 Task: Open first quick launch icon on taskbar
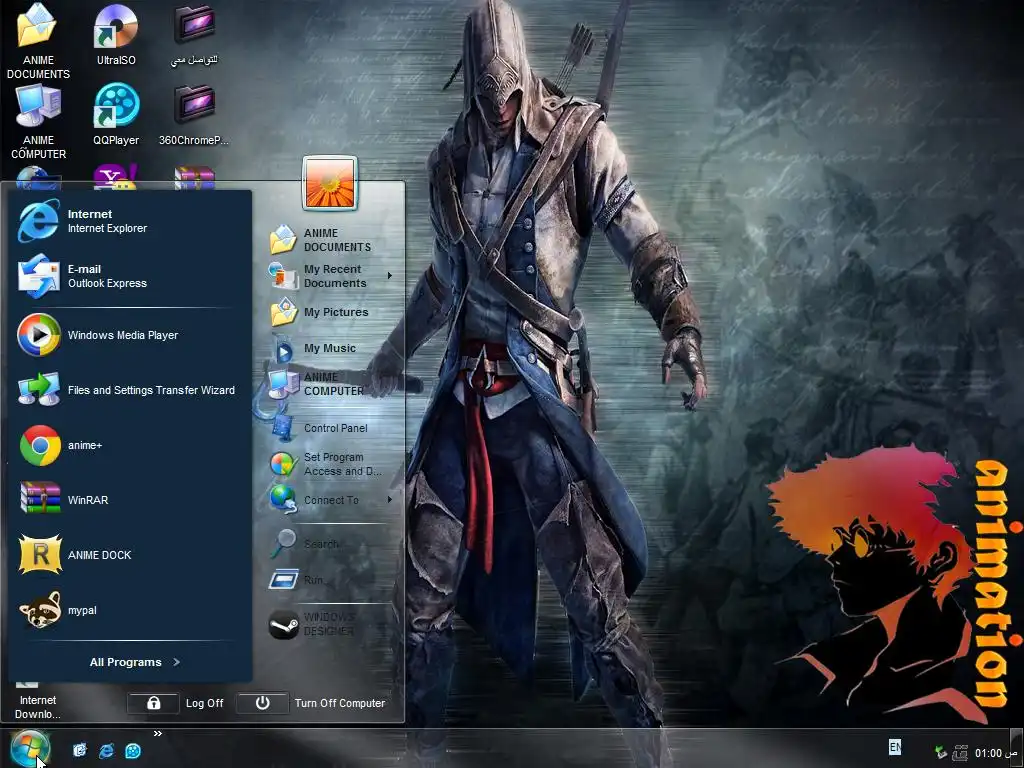click(x=80, y=750)
